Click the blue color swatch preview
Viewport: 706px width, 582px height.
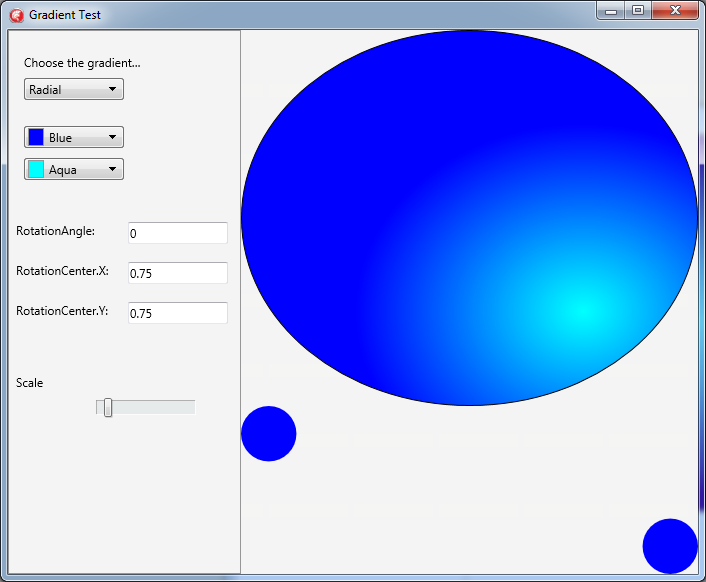(36, 137)
